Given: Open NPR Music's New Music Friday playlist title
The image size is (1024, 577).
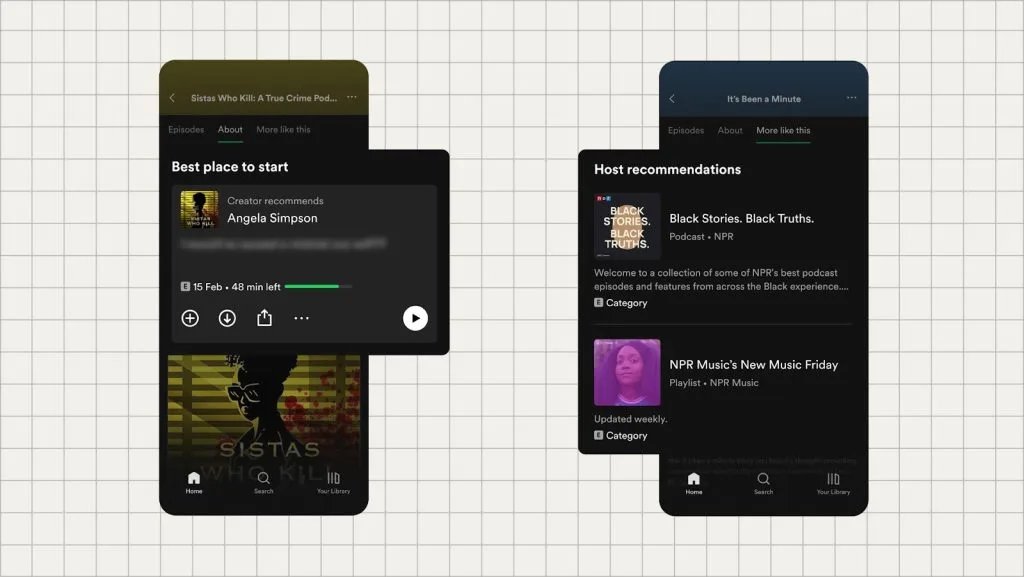Looking at the screenshot, I should [x=754, y=365].
